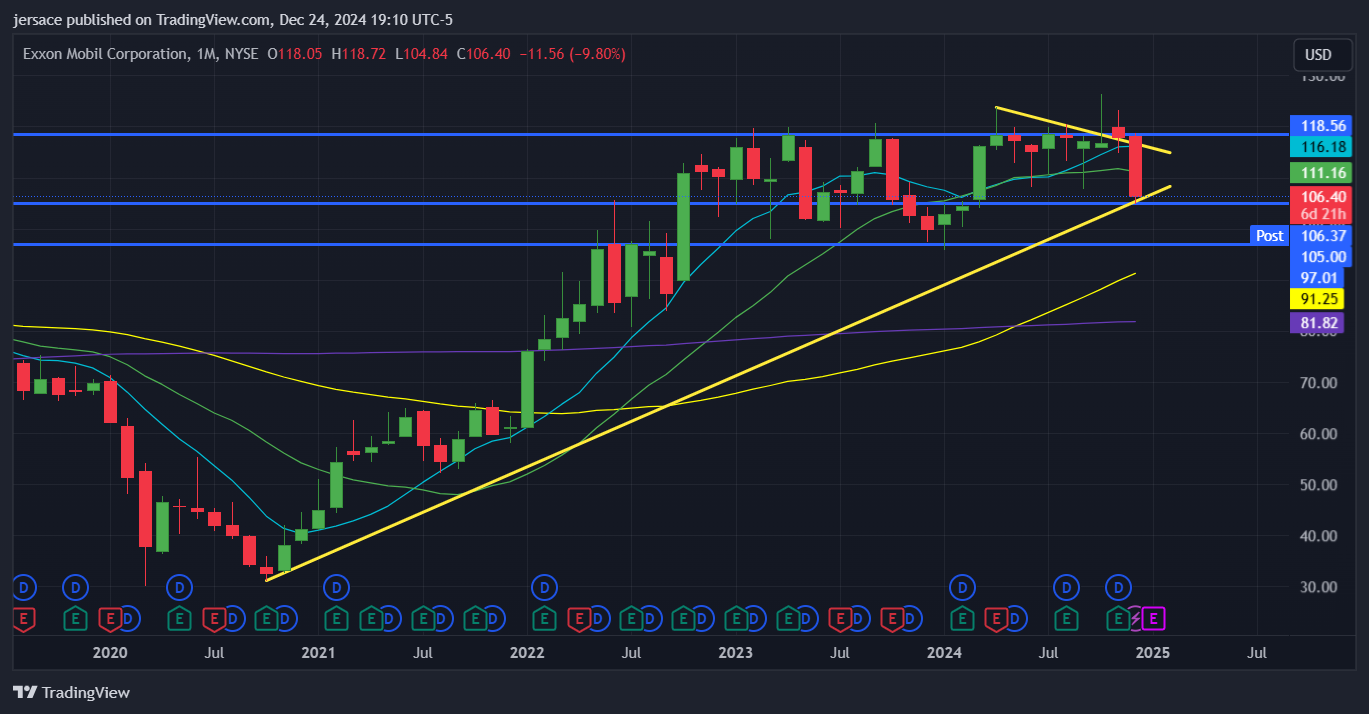
Task: Click the purple lightning bolt marker
Action: tap(1135, 619)
